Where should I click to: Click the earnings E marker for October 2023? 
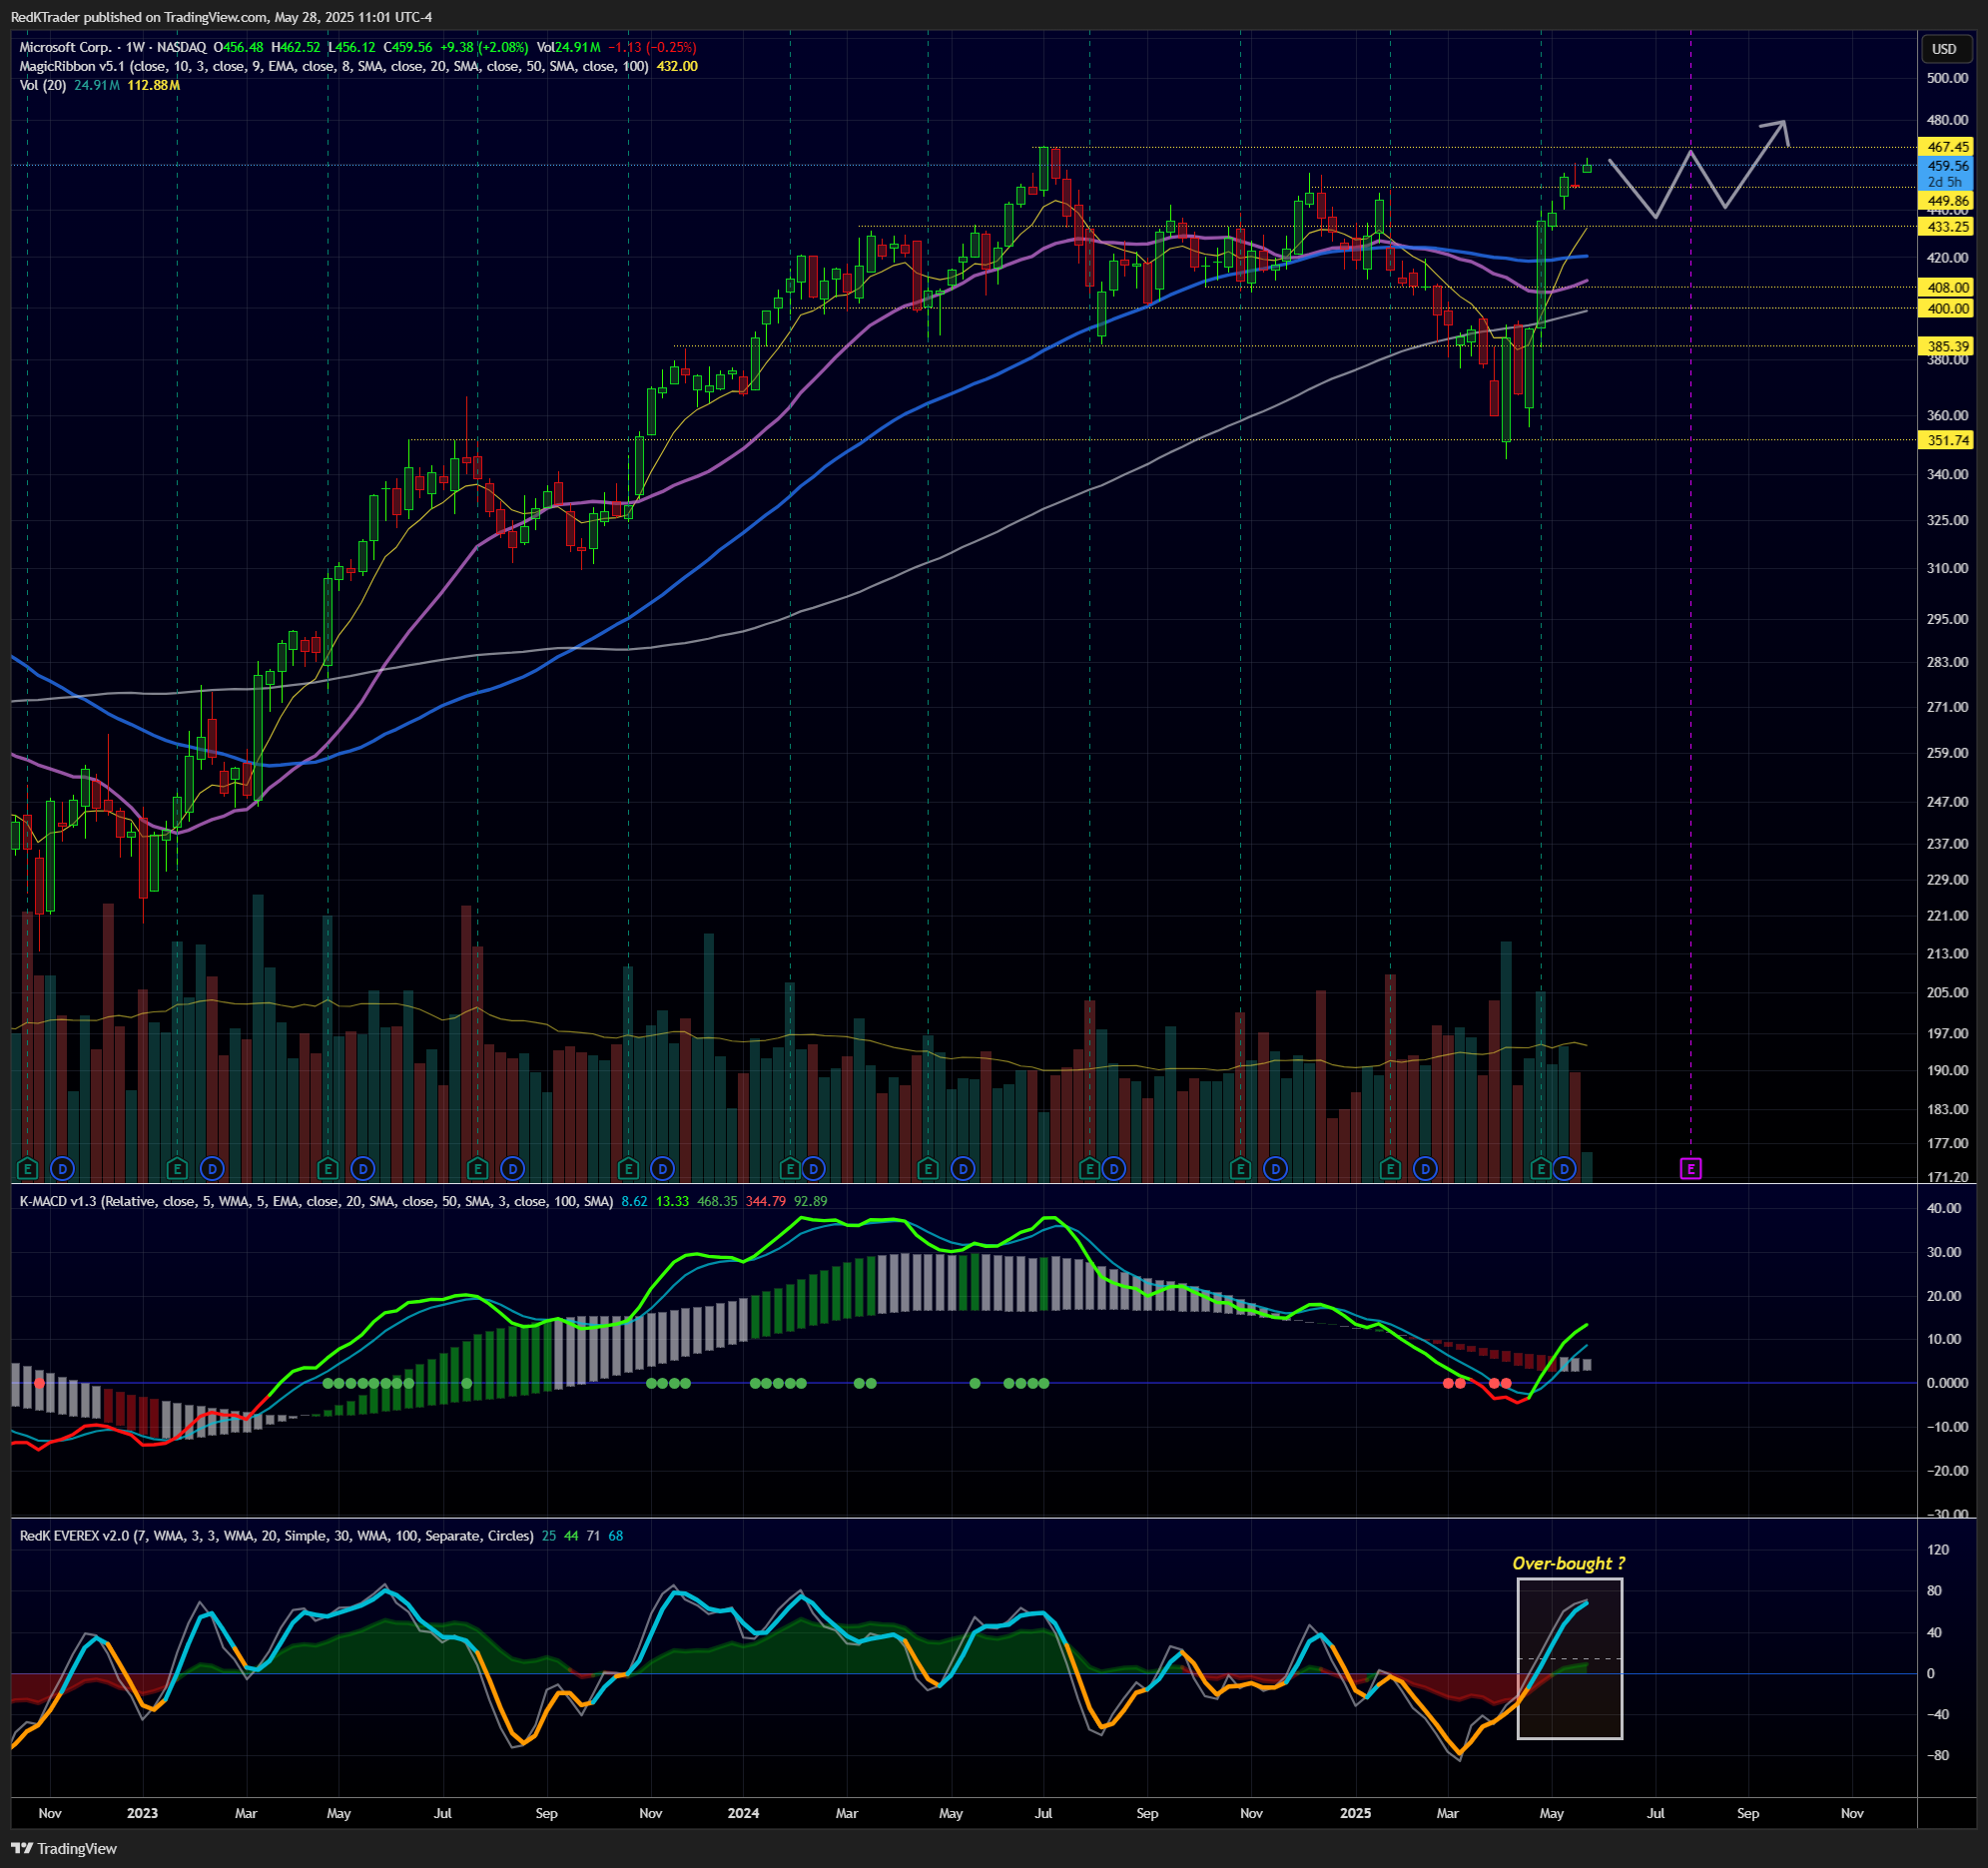628,1168
